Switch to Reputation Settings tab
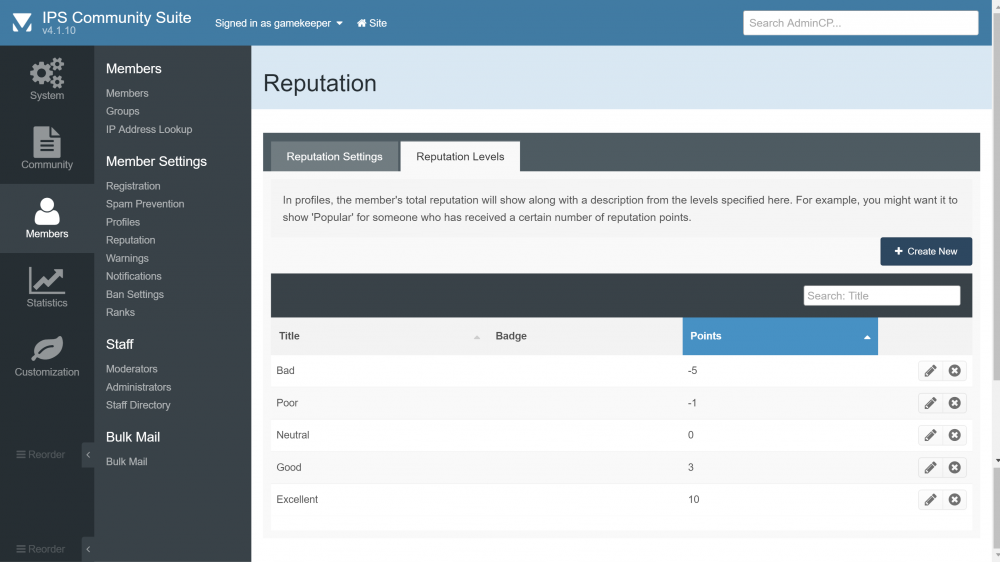The width and height of the screenshot is (1000, 562). (334, 156)
